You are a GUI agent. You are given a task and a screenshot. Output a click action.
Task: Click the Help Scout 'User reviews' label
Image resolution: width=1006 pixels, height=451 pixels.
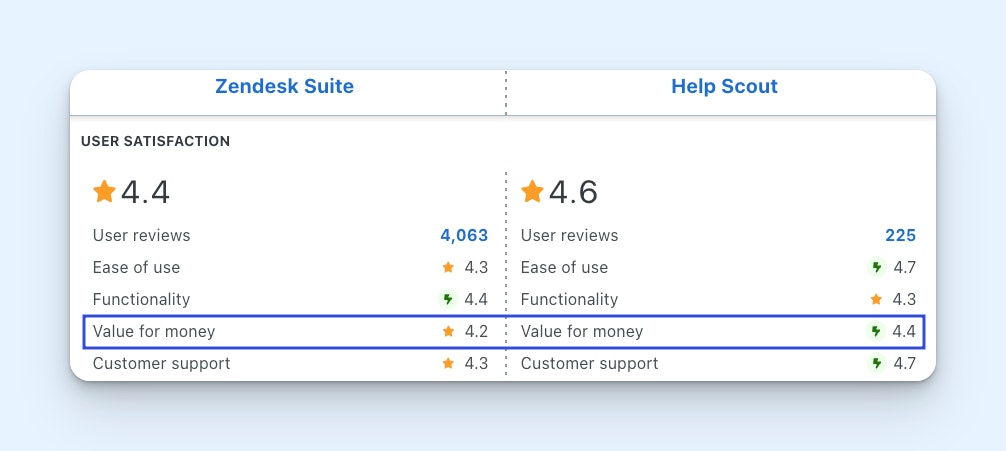[570, 235]
